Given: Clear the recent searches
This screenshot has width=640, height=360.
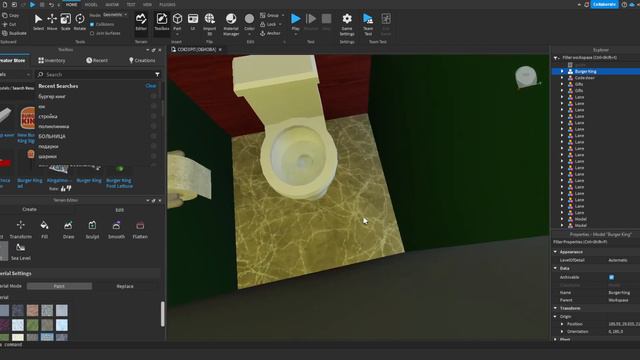Looking at the screenshot, I should click(151, 86).
